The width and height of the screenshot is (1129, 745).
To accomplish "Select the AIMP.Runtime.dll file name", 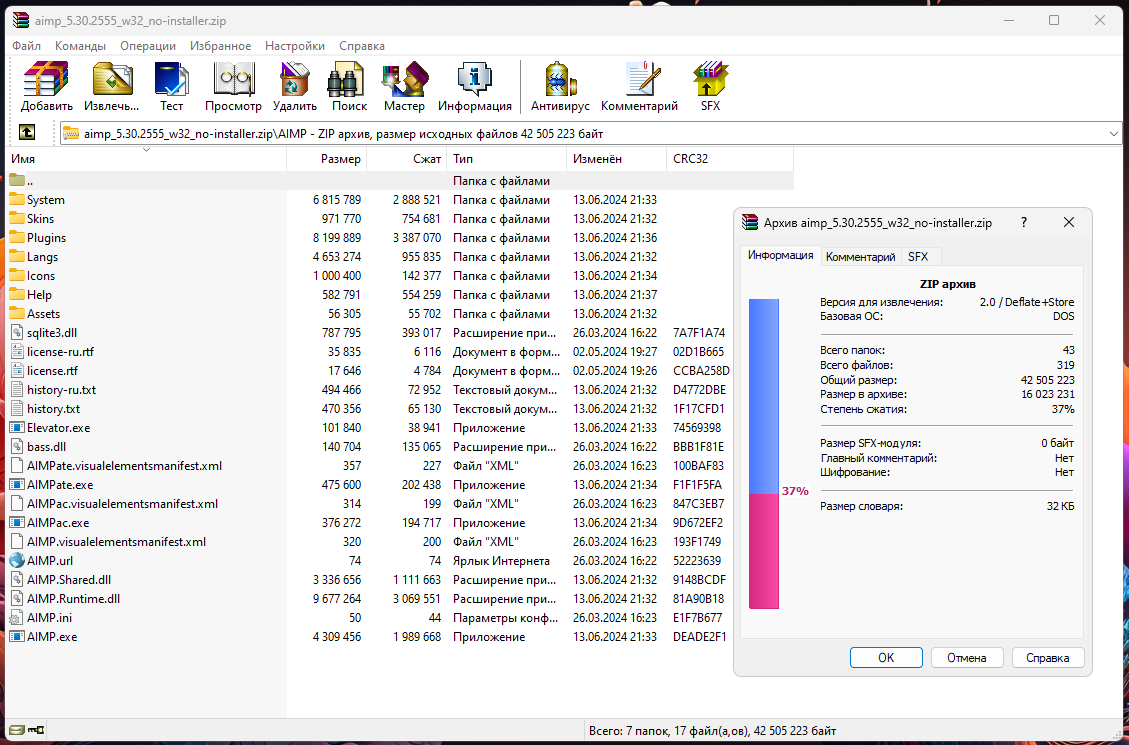I will coord(73,598).
